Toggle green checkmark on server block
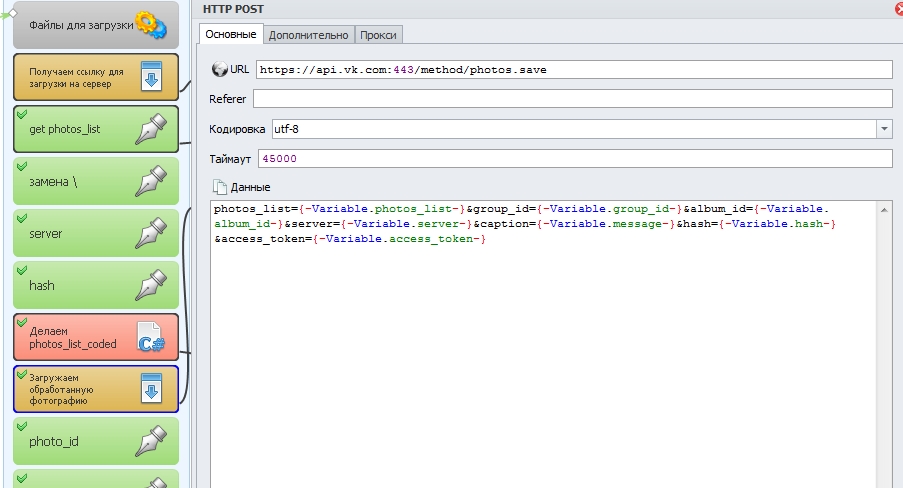This screenshot has height=488, width=903. [22, 217]
